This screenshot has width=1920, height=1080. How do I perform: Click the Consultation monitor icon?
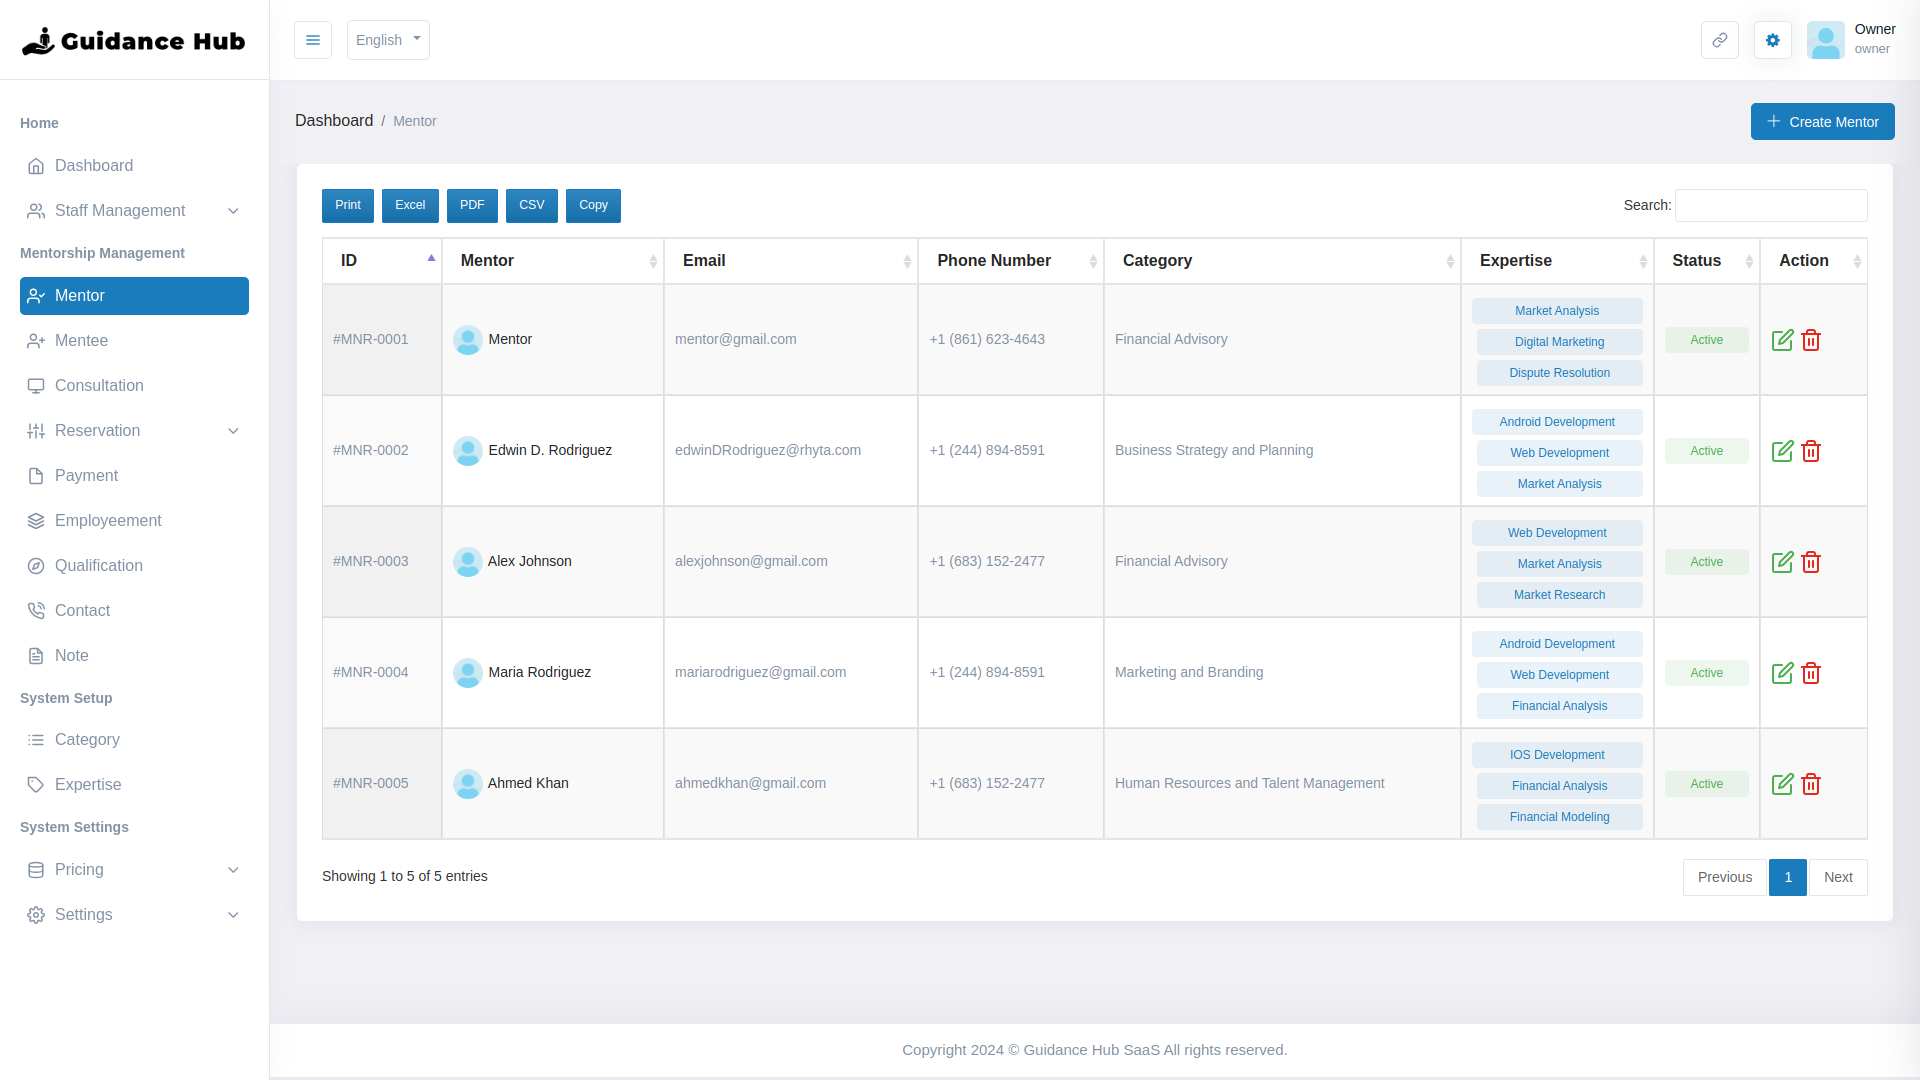[37, 386]
